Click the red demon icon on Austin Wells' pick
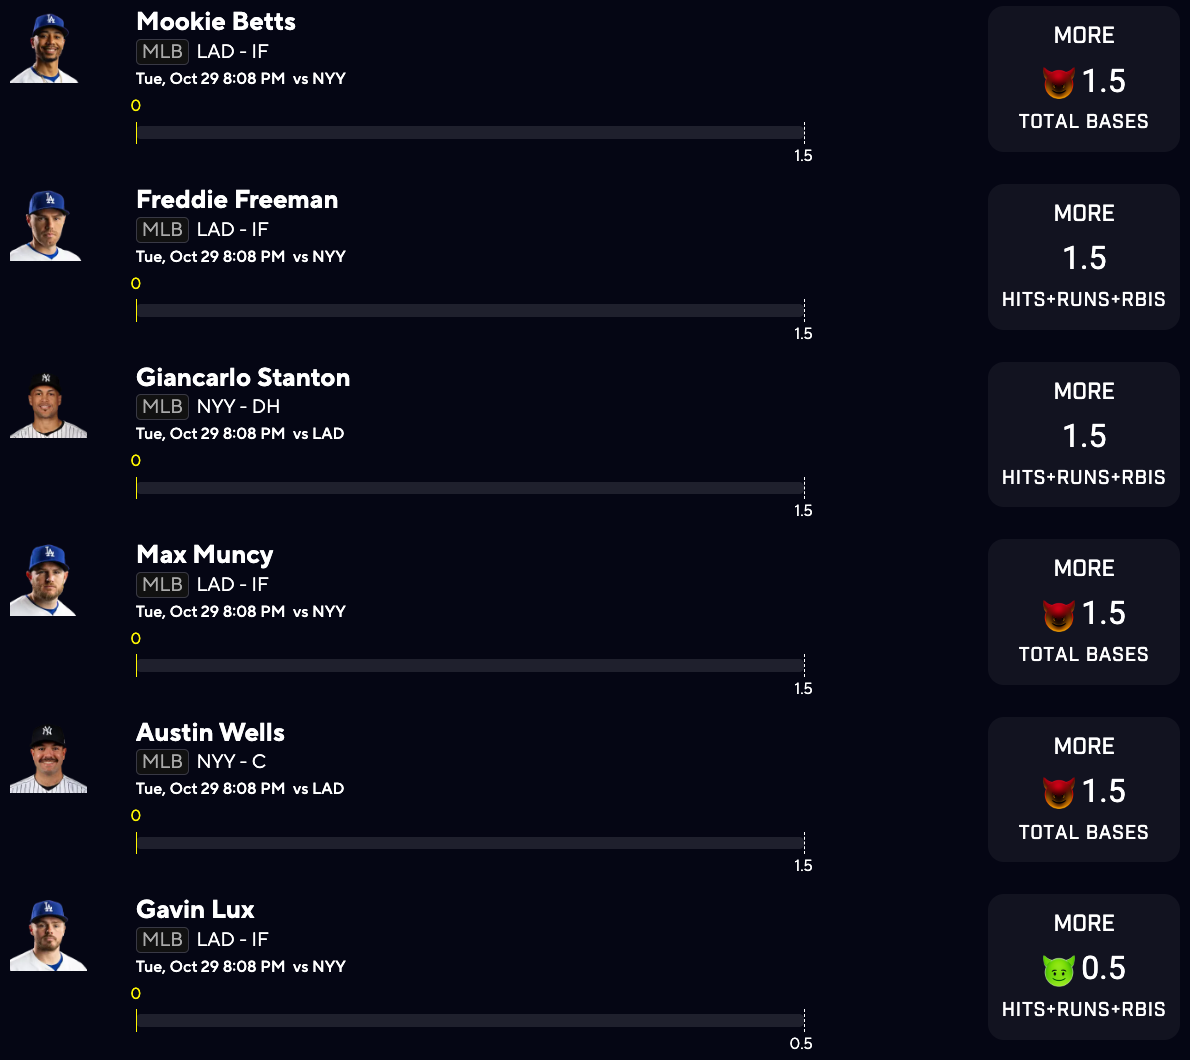1190x1060 pixels. (x=1058, y=792)
